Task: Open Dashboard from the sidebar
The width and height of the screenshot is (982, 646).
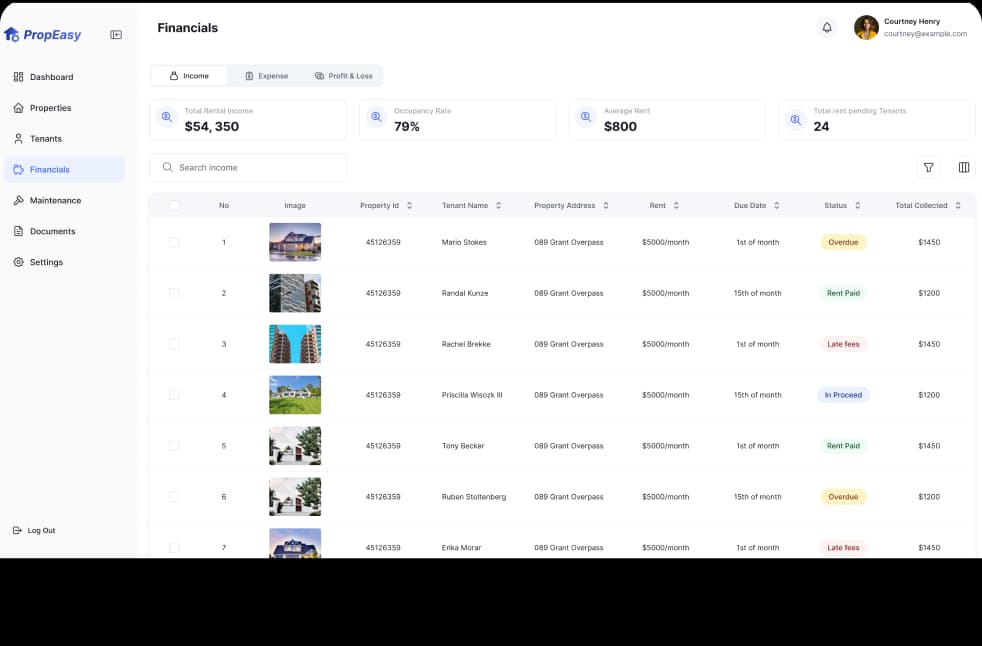Action: coord(64,76)
